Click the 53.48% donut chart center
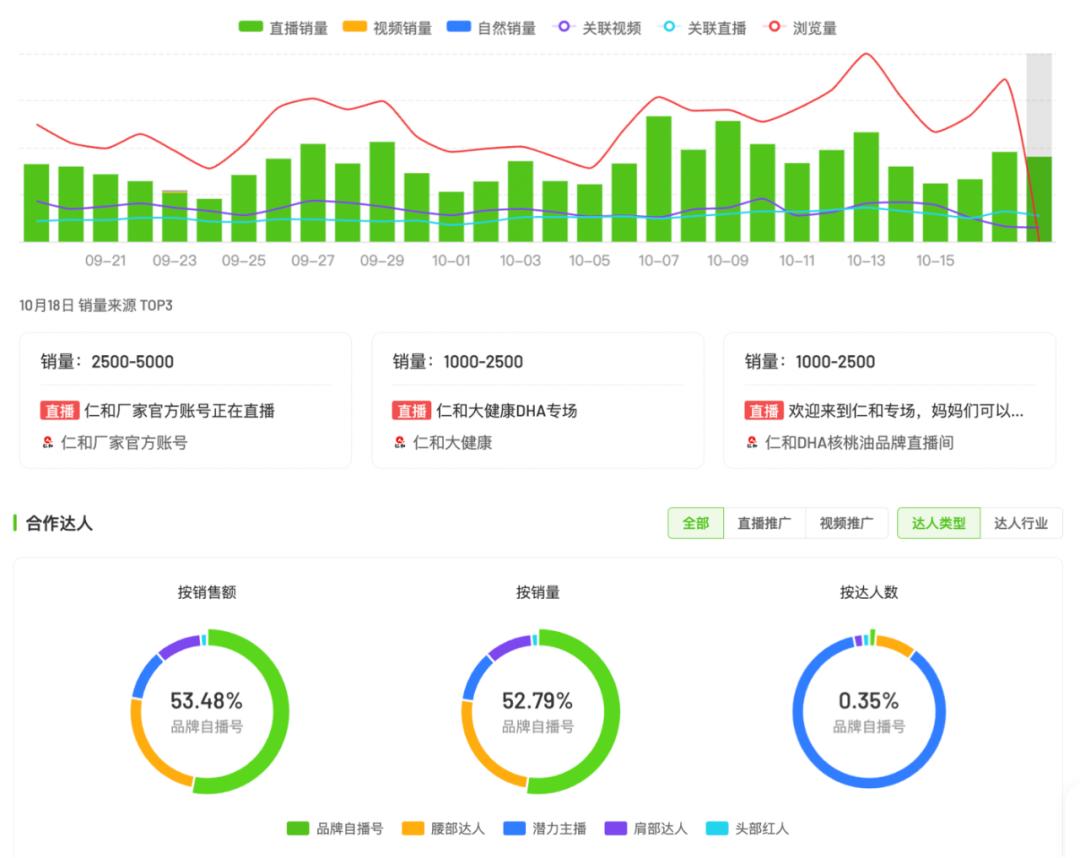 pos(206,706)
